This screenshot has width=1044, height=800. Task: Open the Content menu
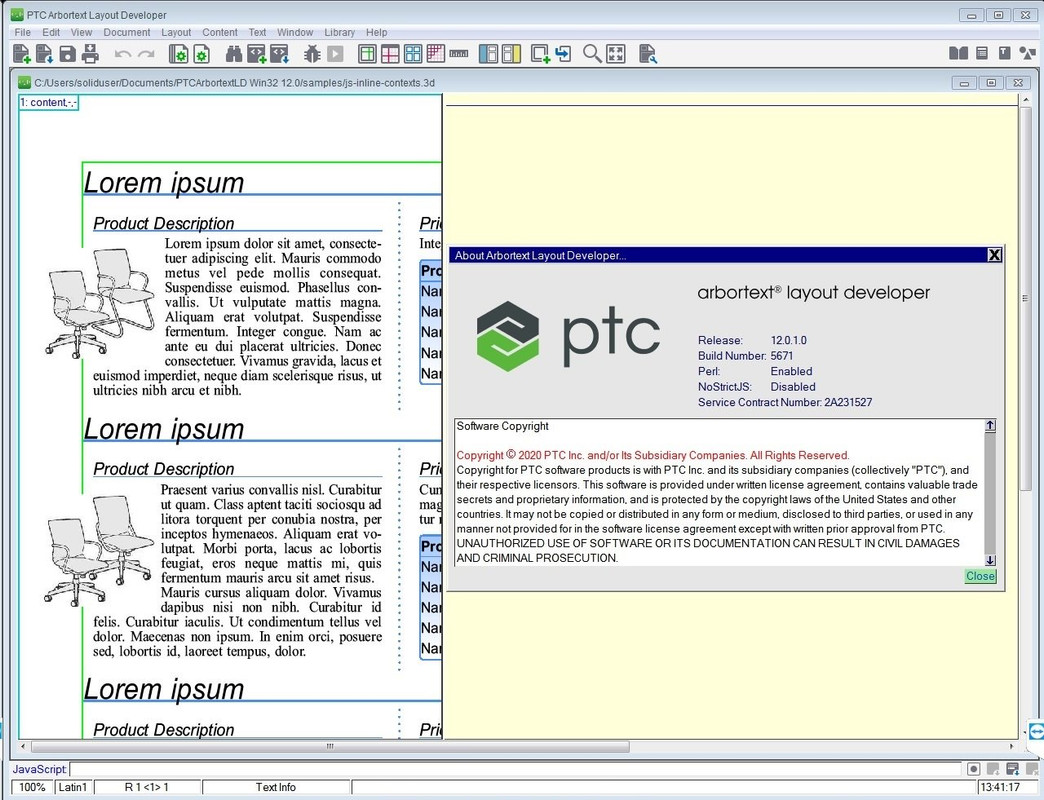220,32
